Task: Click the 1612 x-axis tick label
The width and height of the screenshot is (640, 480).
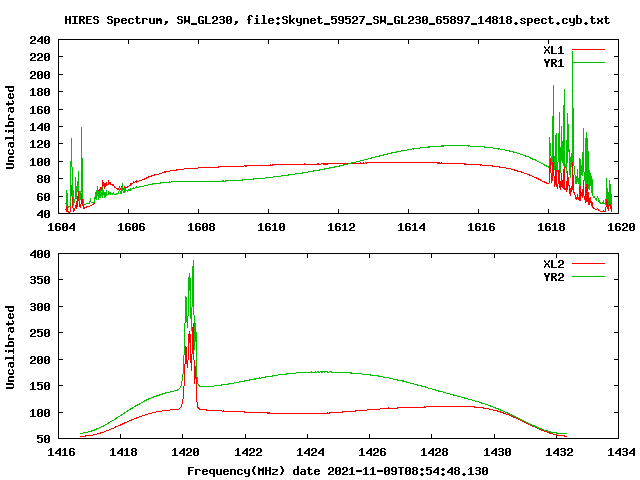Action: point(341,227)
